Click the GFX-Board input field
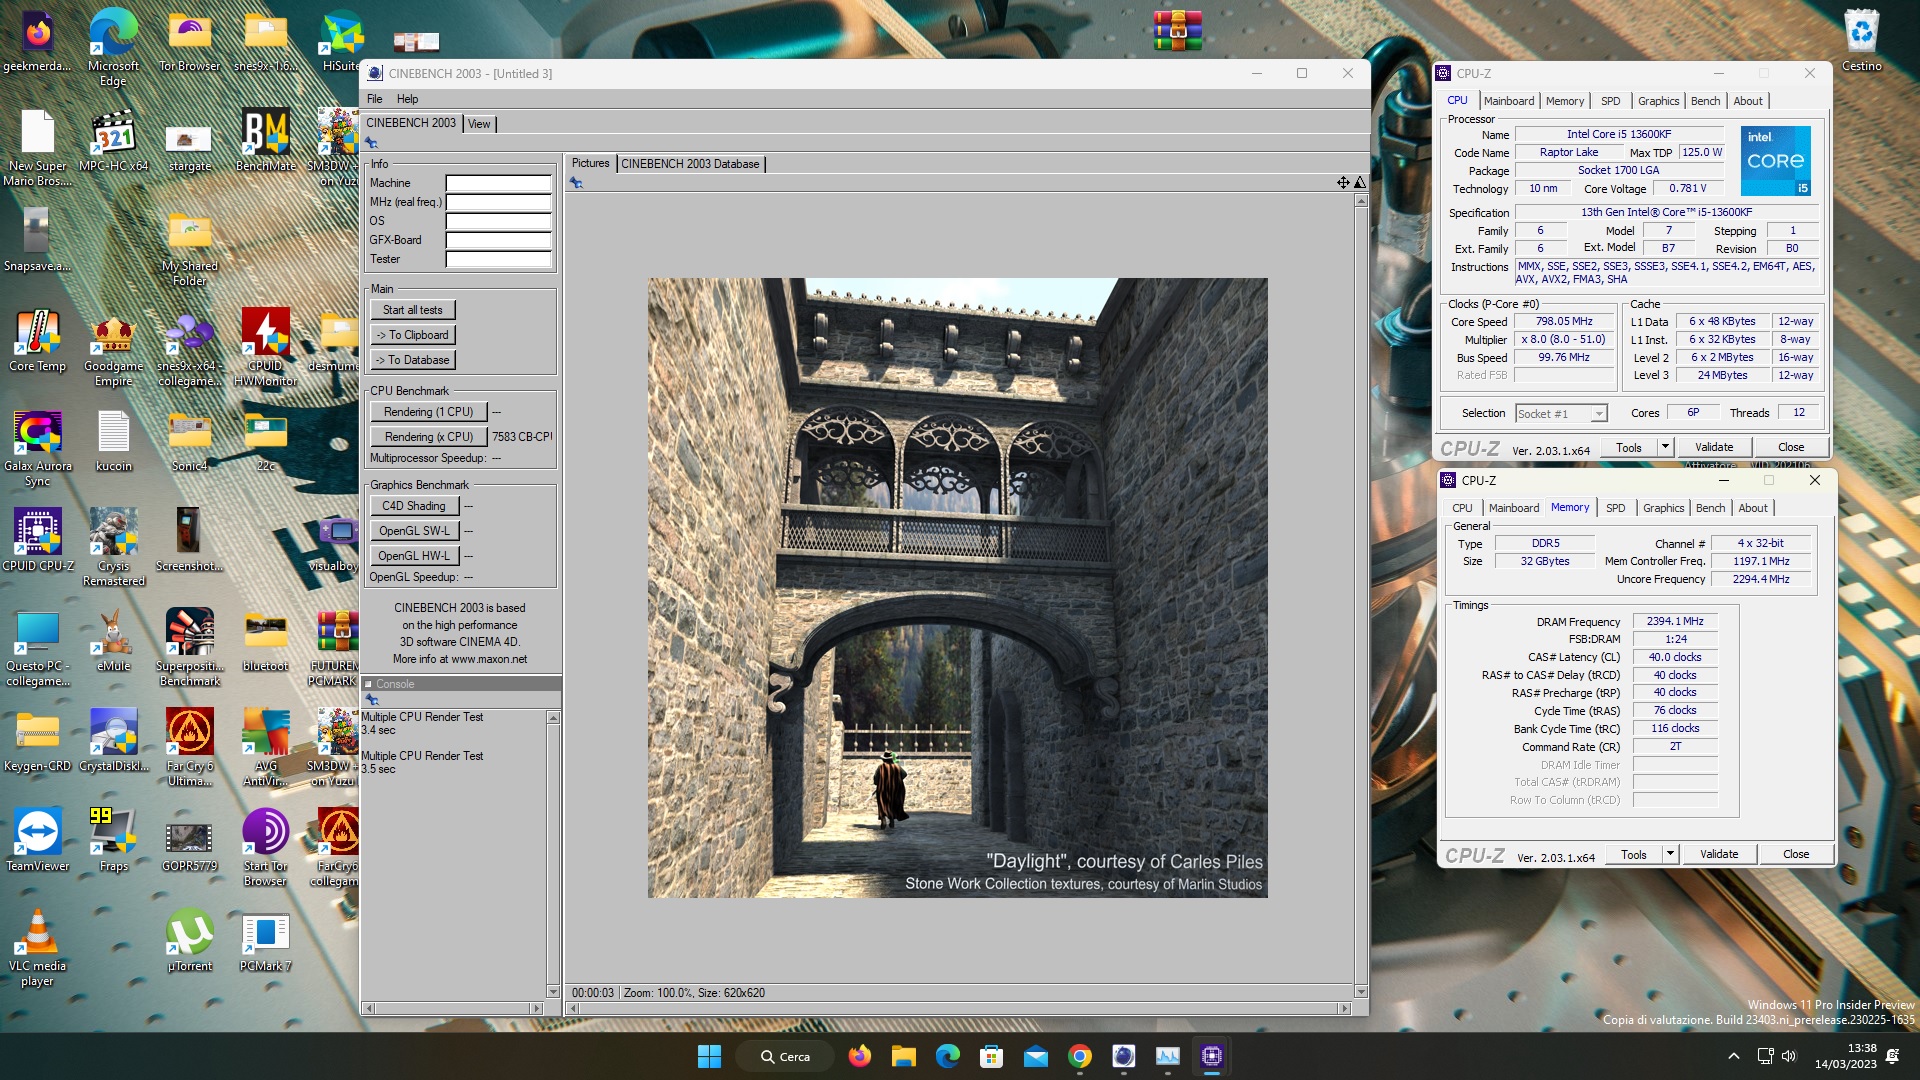This screenshot has height=1080, width=1920. pyautogui.click(x=498, y=240)
